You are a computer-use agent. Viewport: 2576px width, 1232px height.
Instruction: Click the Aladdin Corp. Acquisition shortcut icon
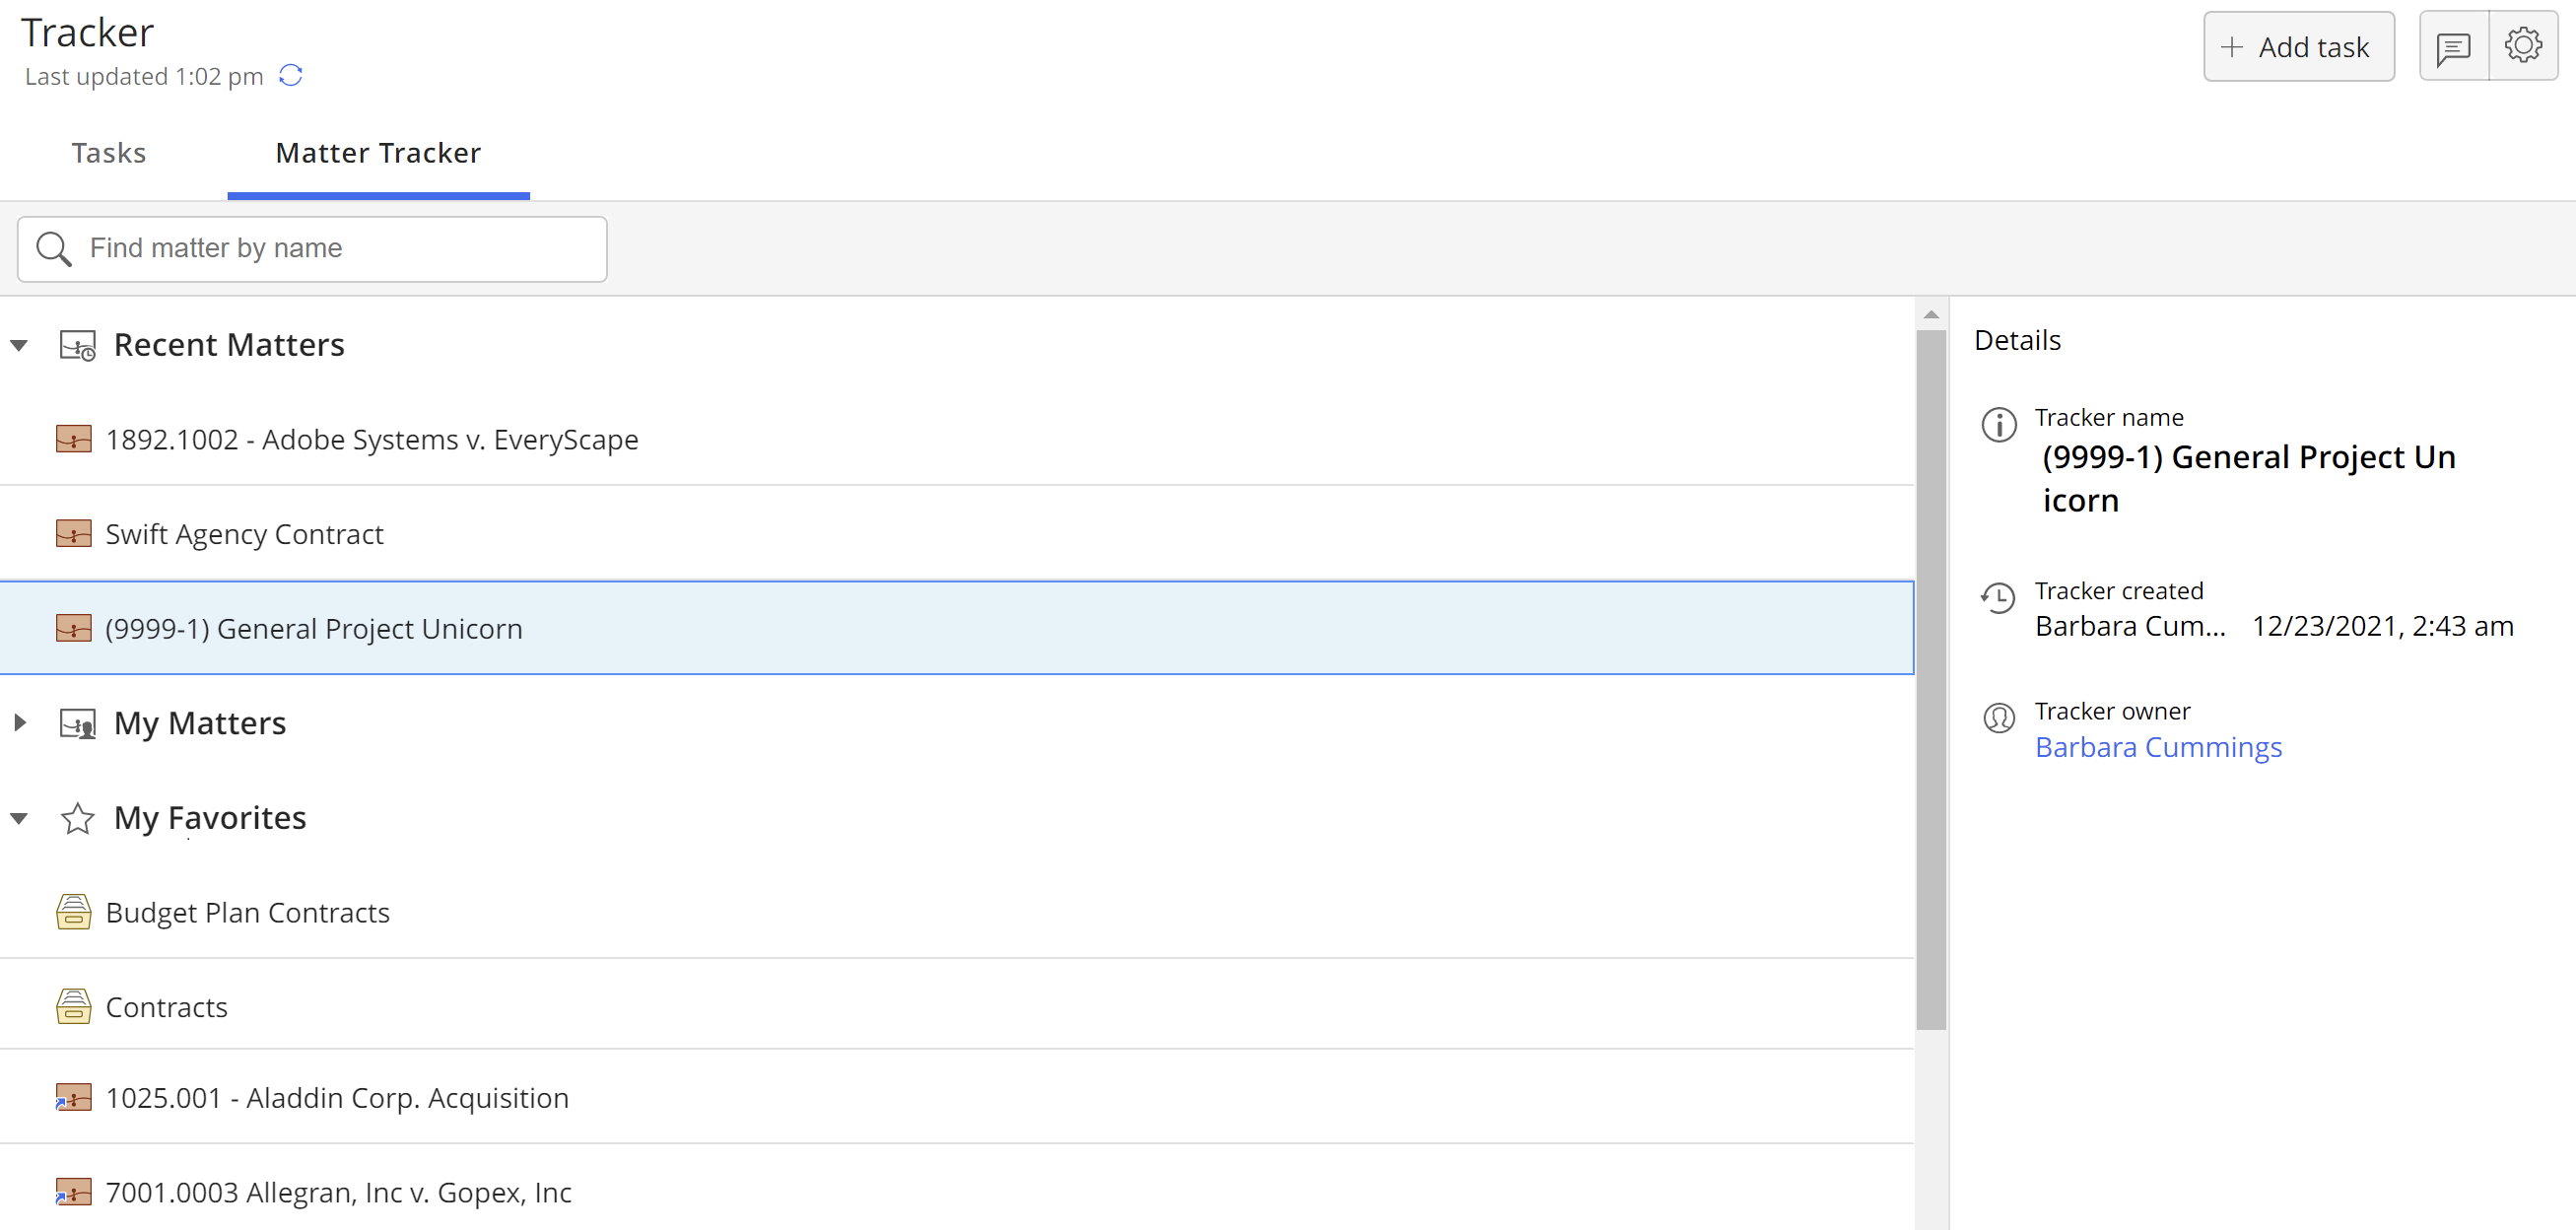[73, 1098]
